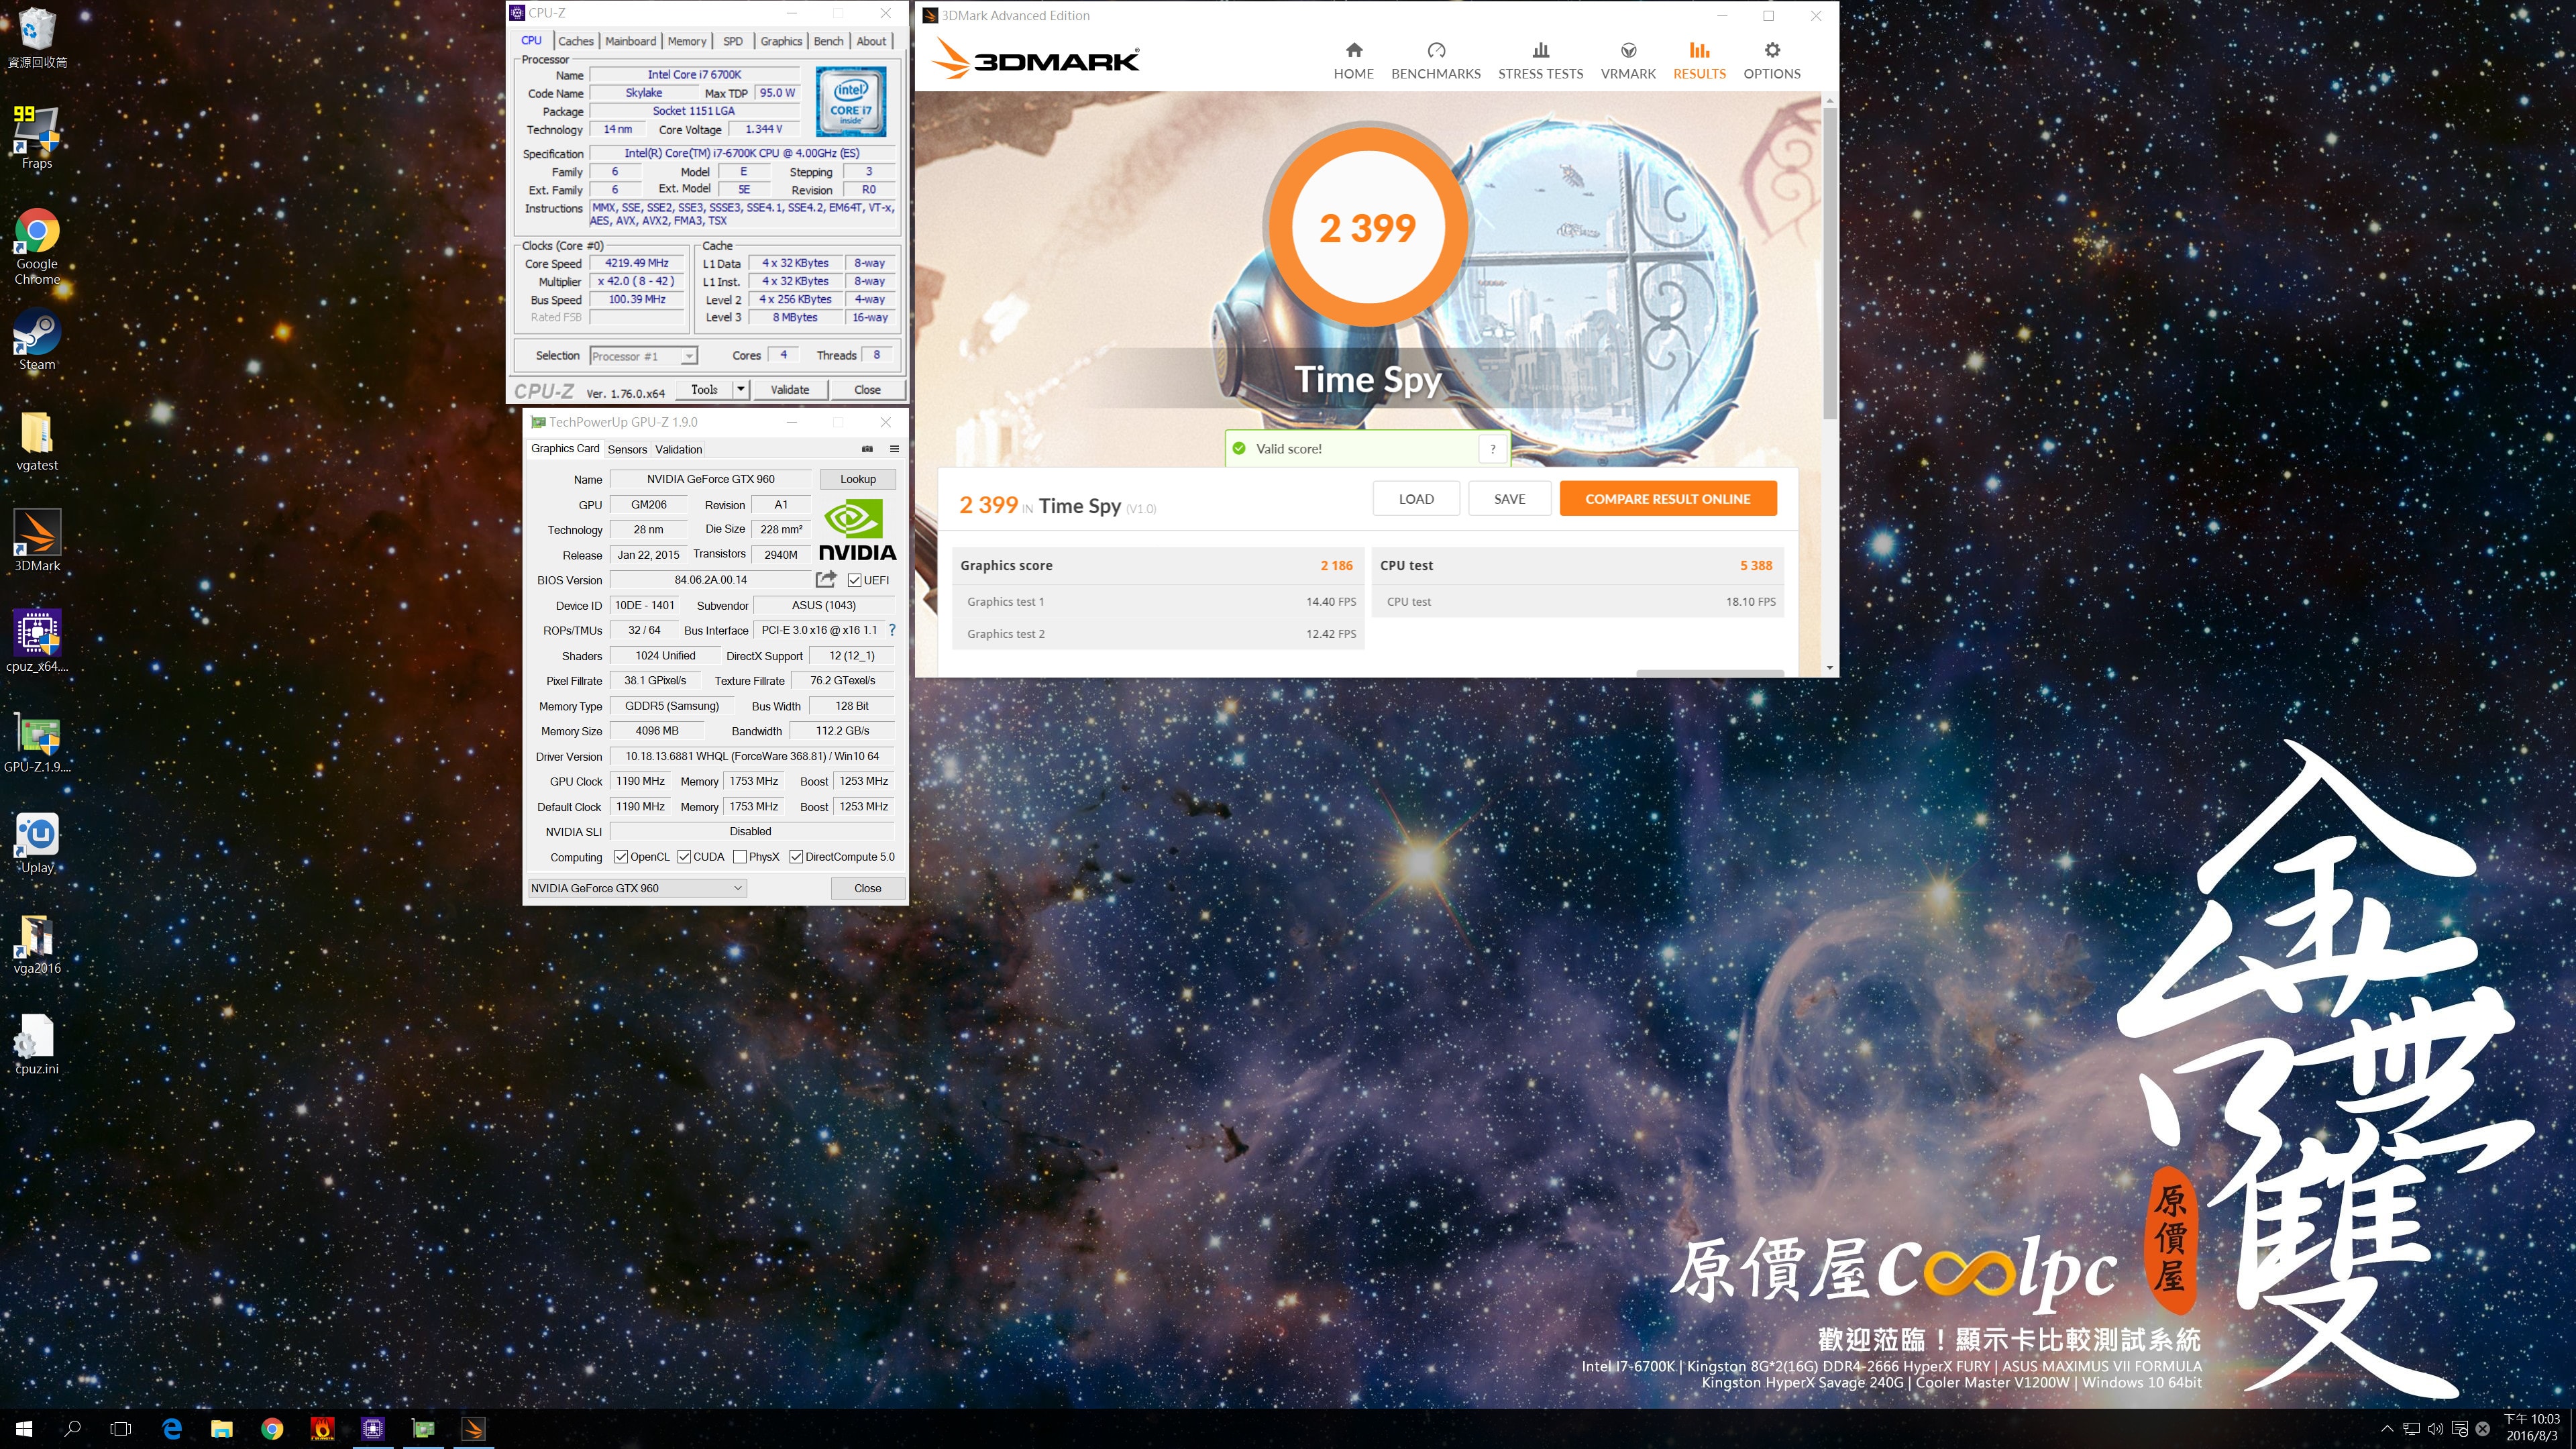Click GPU-Z Lookup button

[x=857, y=479]
